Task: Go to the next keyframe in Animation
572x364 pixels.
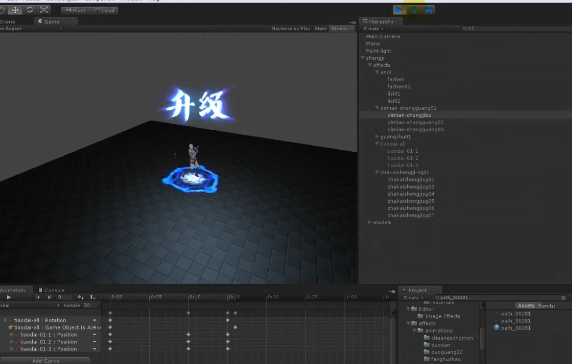Action: (x=49, y=298)
